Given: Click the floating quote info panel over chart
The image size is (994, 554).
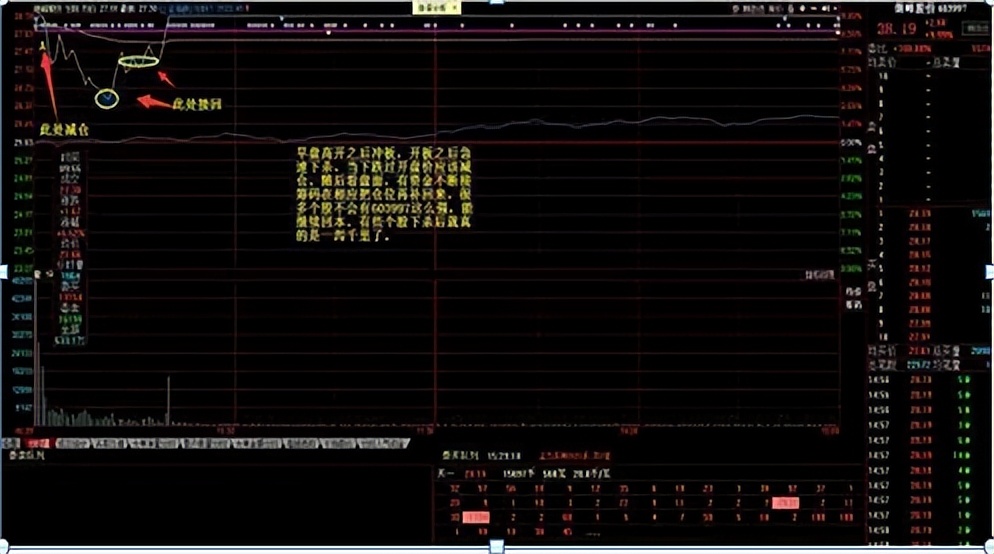Looking at the screenshot, I should [x=70, y=248].
